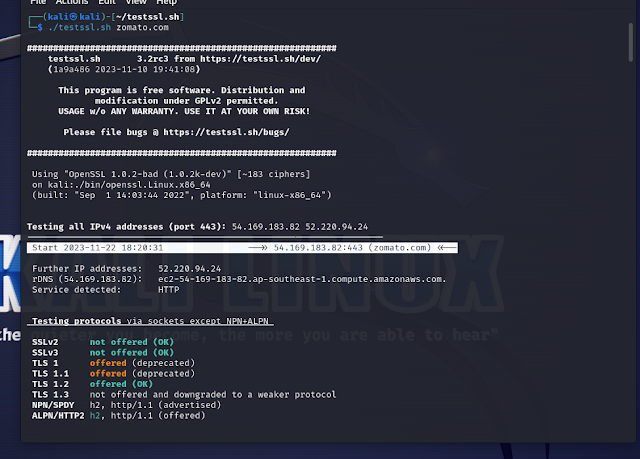
Task: Click TLS 1.3 'not offered and downgraded' result
Action: [x=213, y=395]
